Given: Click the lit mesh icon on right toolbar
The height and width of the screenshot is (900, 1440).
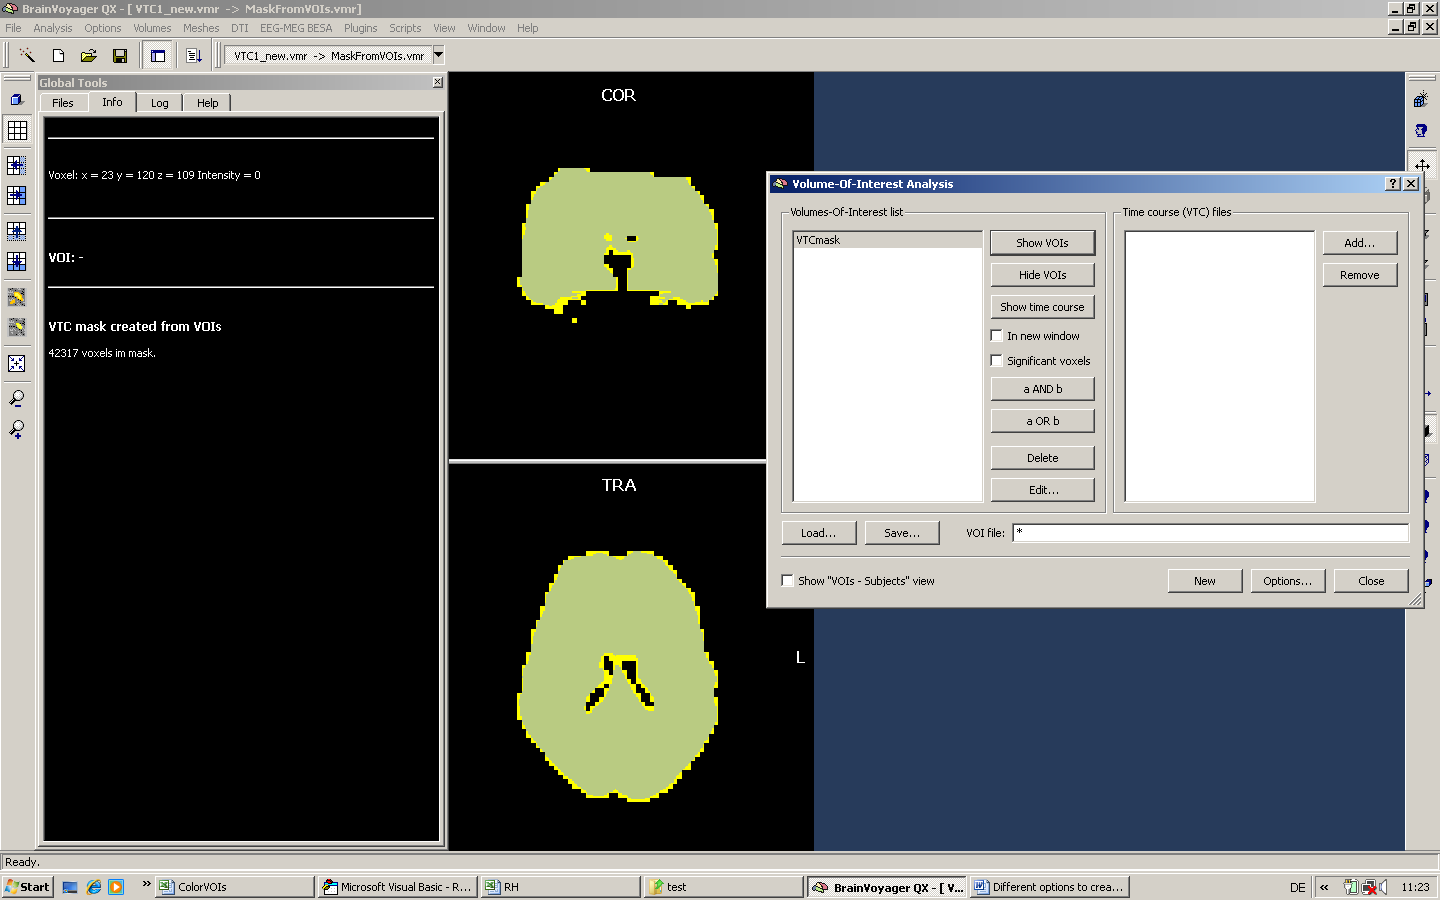Looking at the screenshot, I should point(1421,99).
